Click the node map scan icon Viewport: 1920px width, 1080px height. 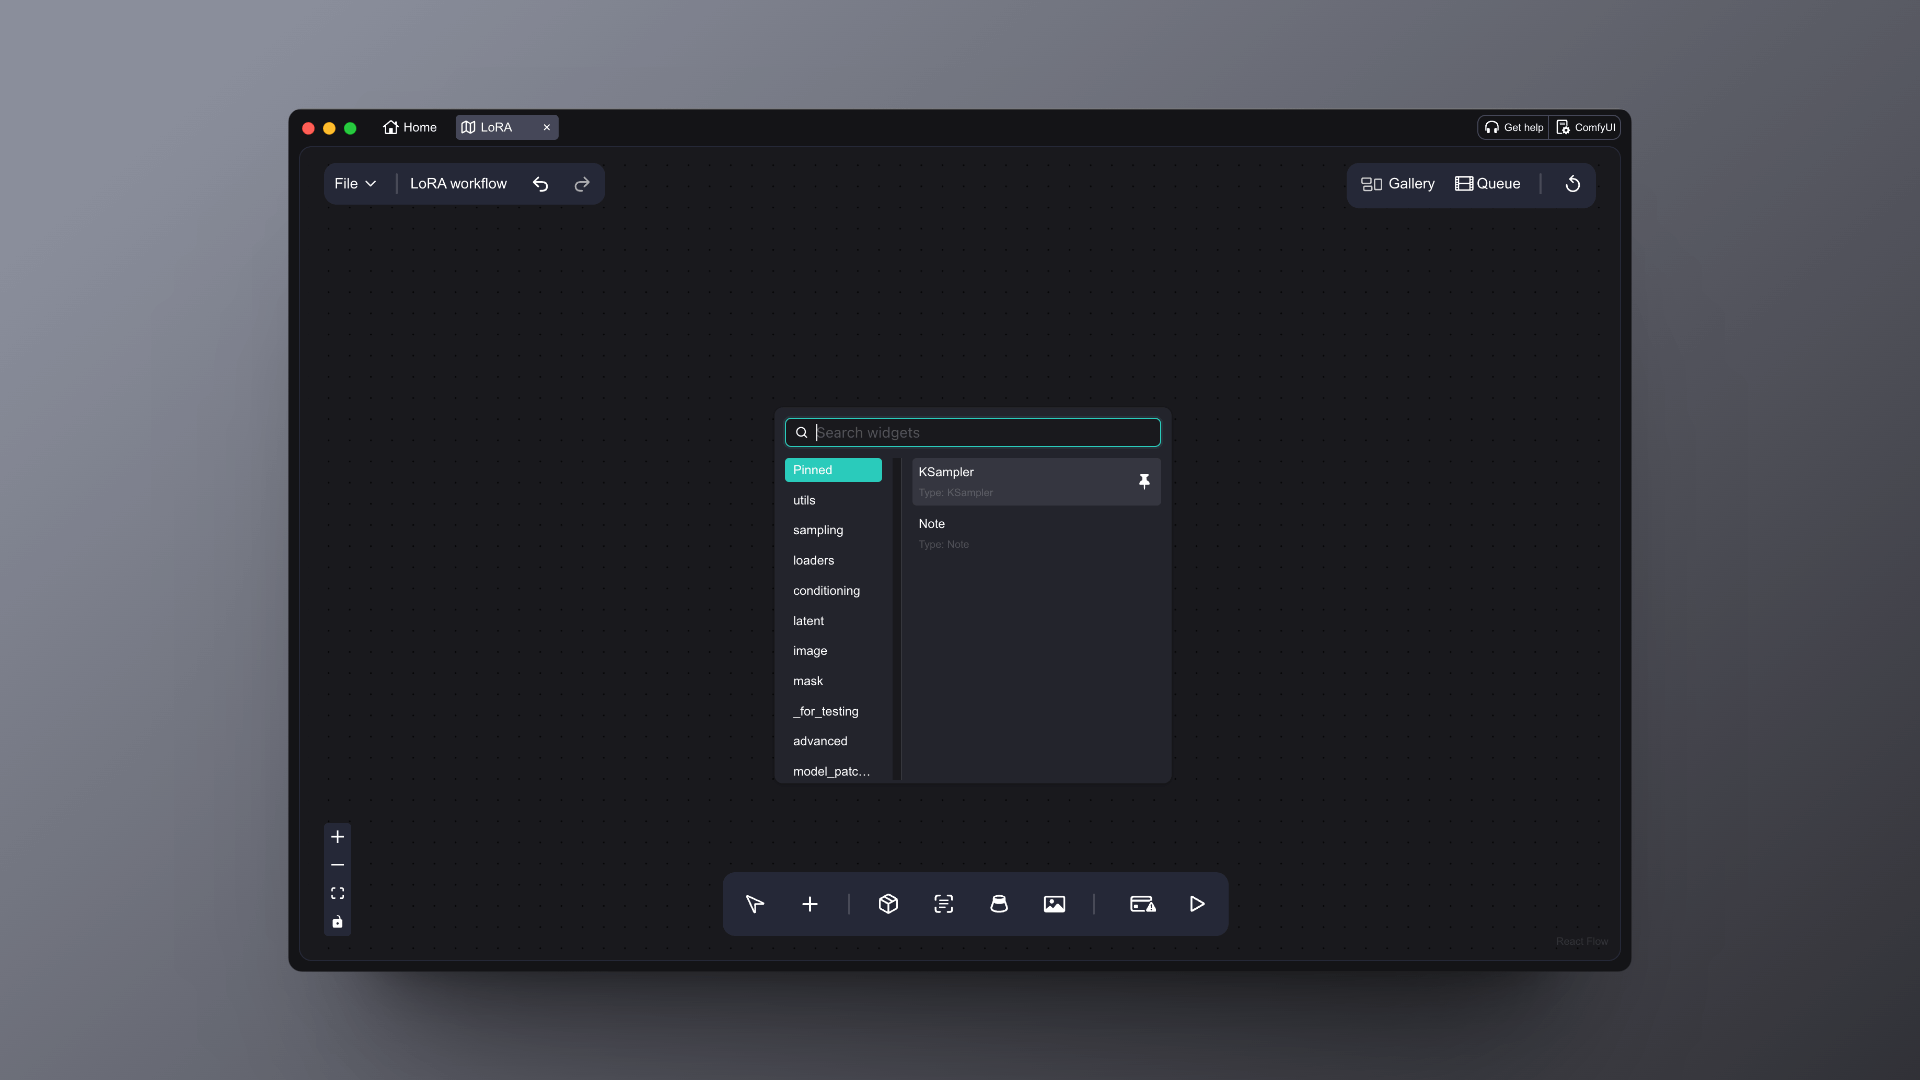click(x=944, y=904)
